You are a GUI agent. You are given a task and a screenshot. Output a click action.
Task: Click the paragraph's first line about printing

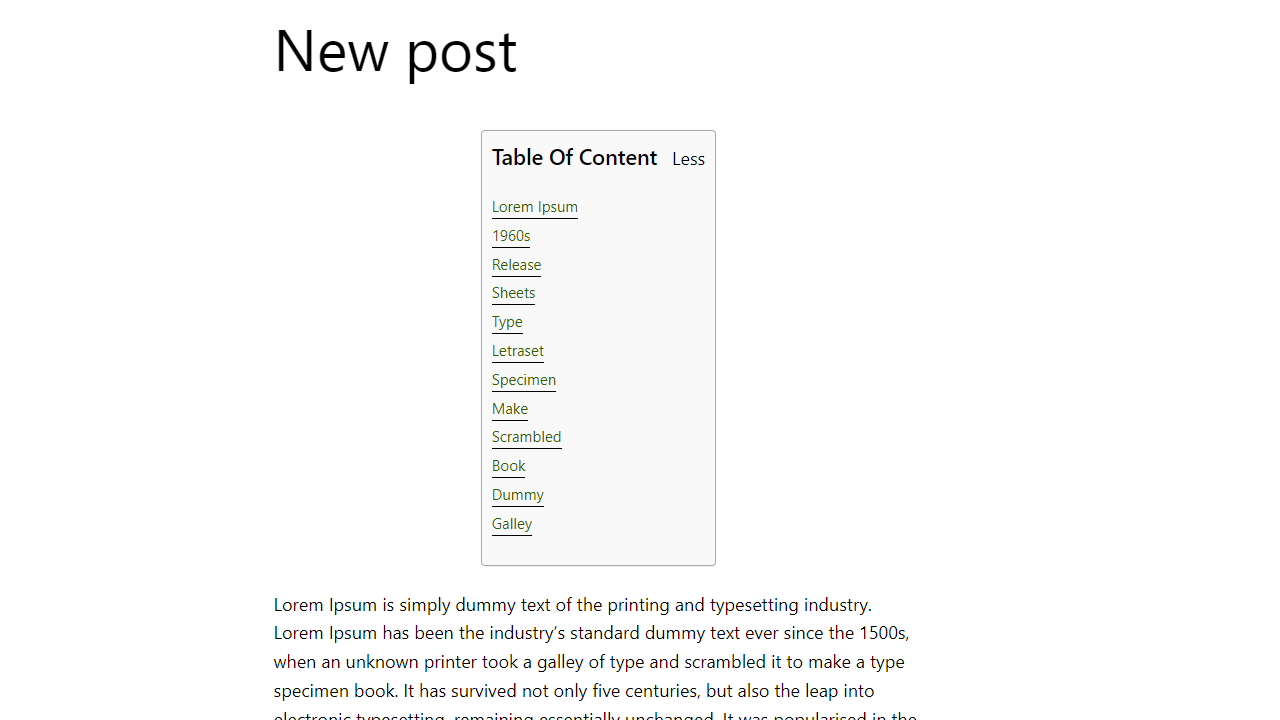pyautogui.click(x=572, y=605)
